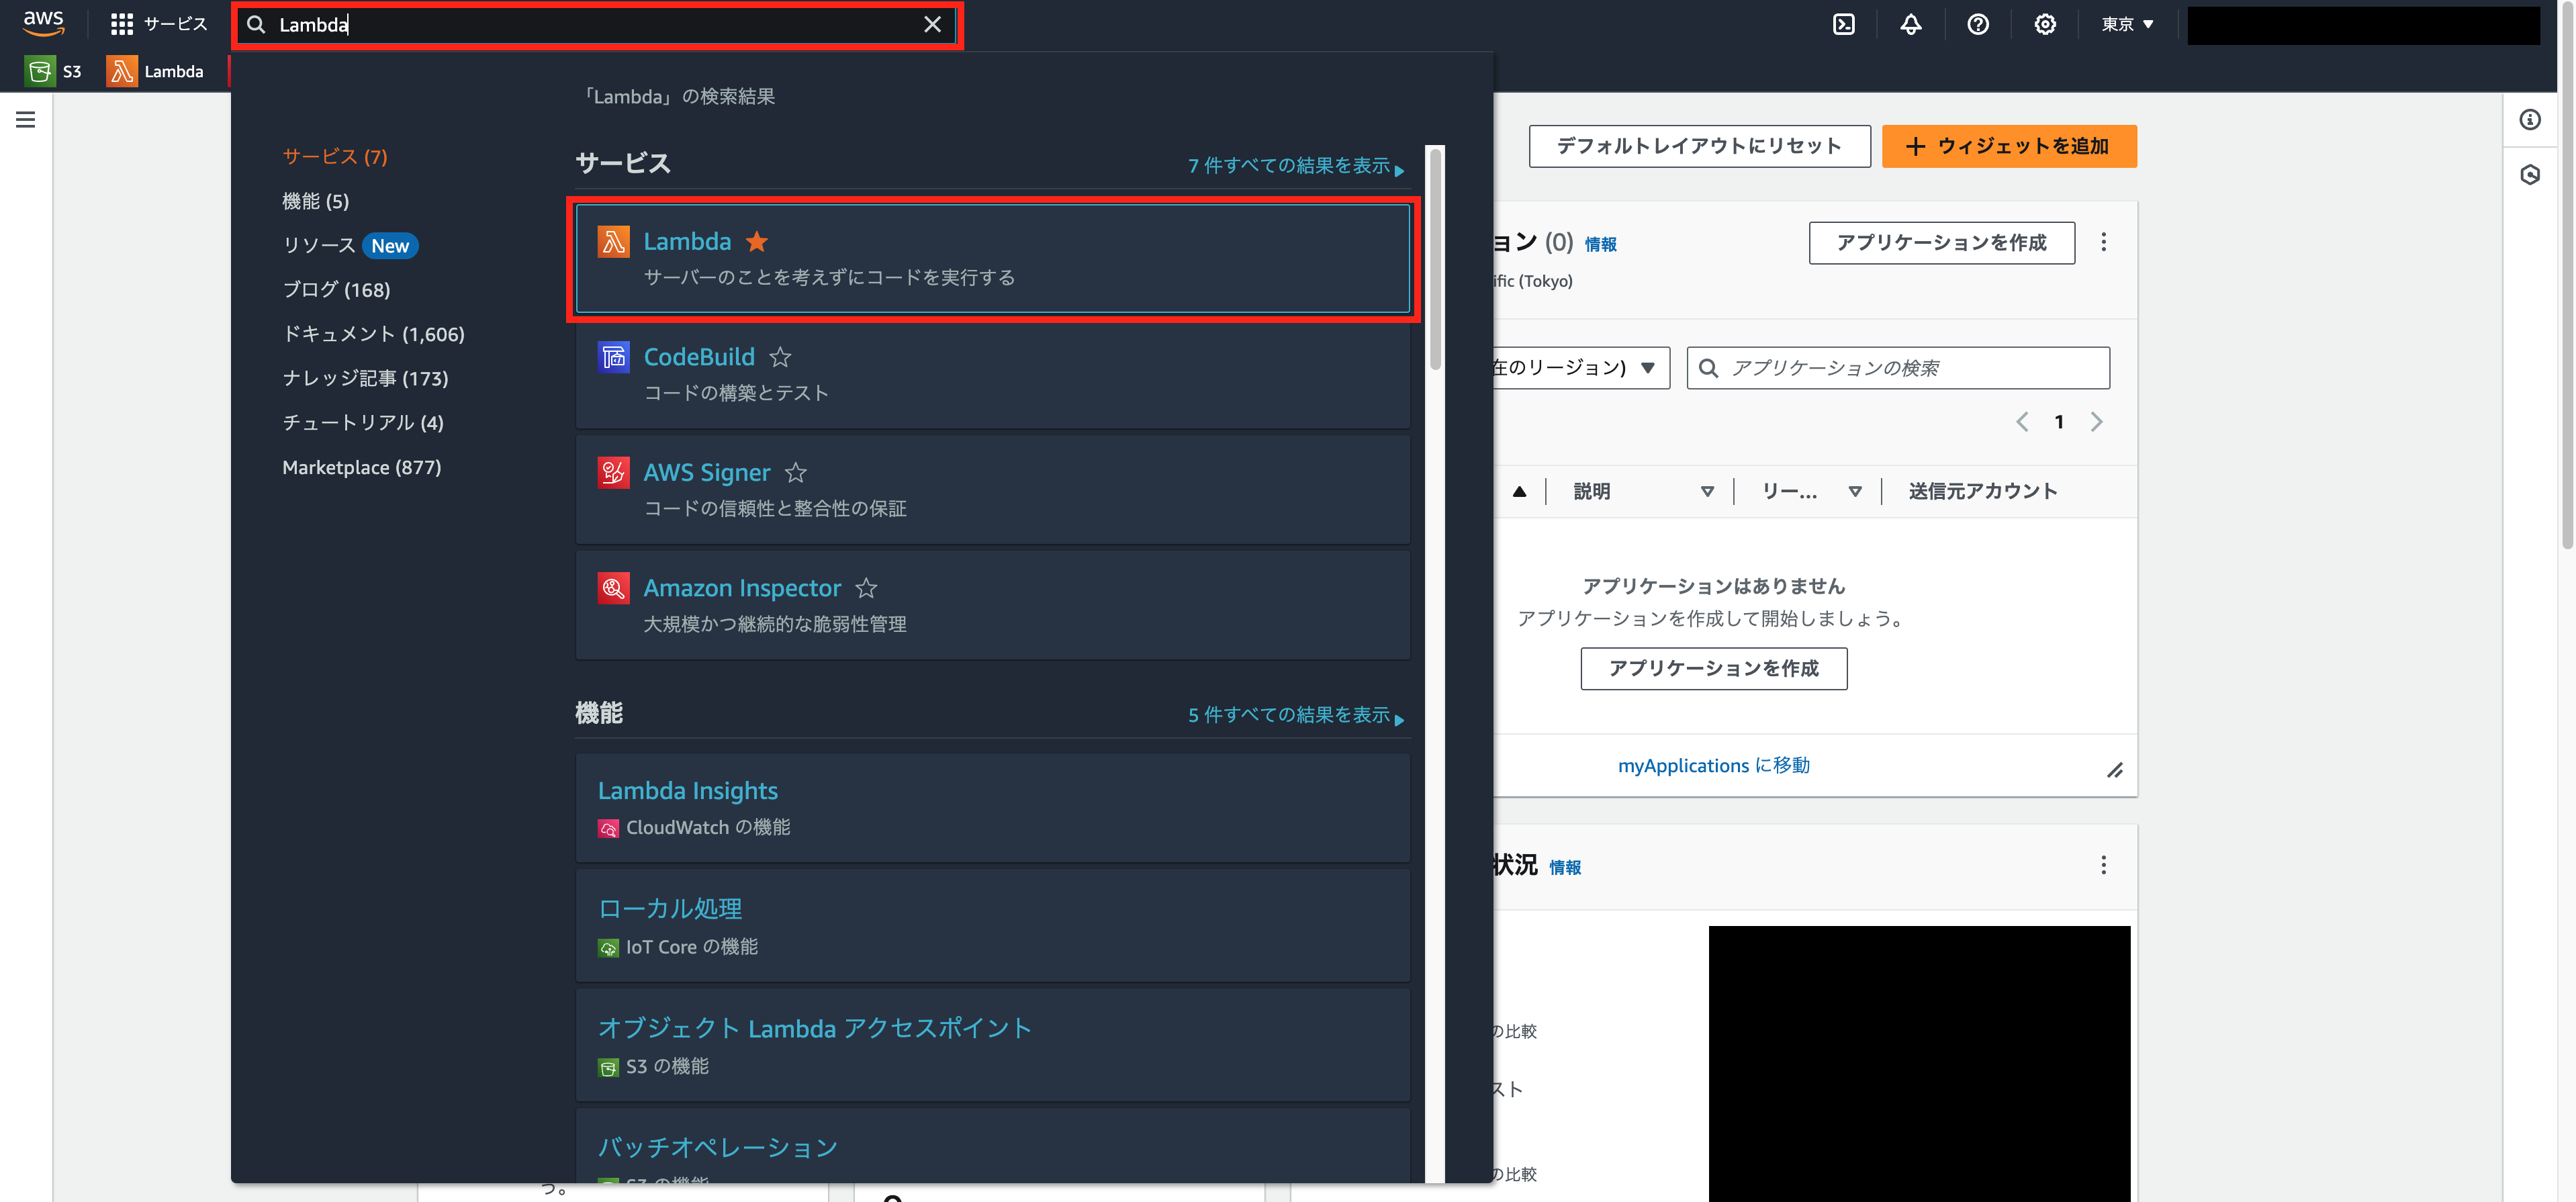This screenshot has width=2576, height=1202.
Task: Clear the search field with the X icon
Action: click(x=932, y=25)
